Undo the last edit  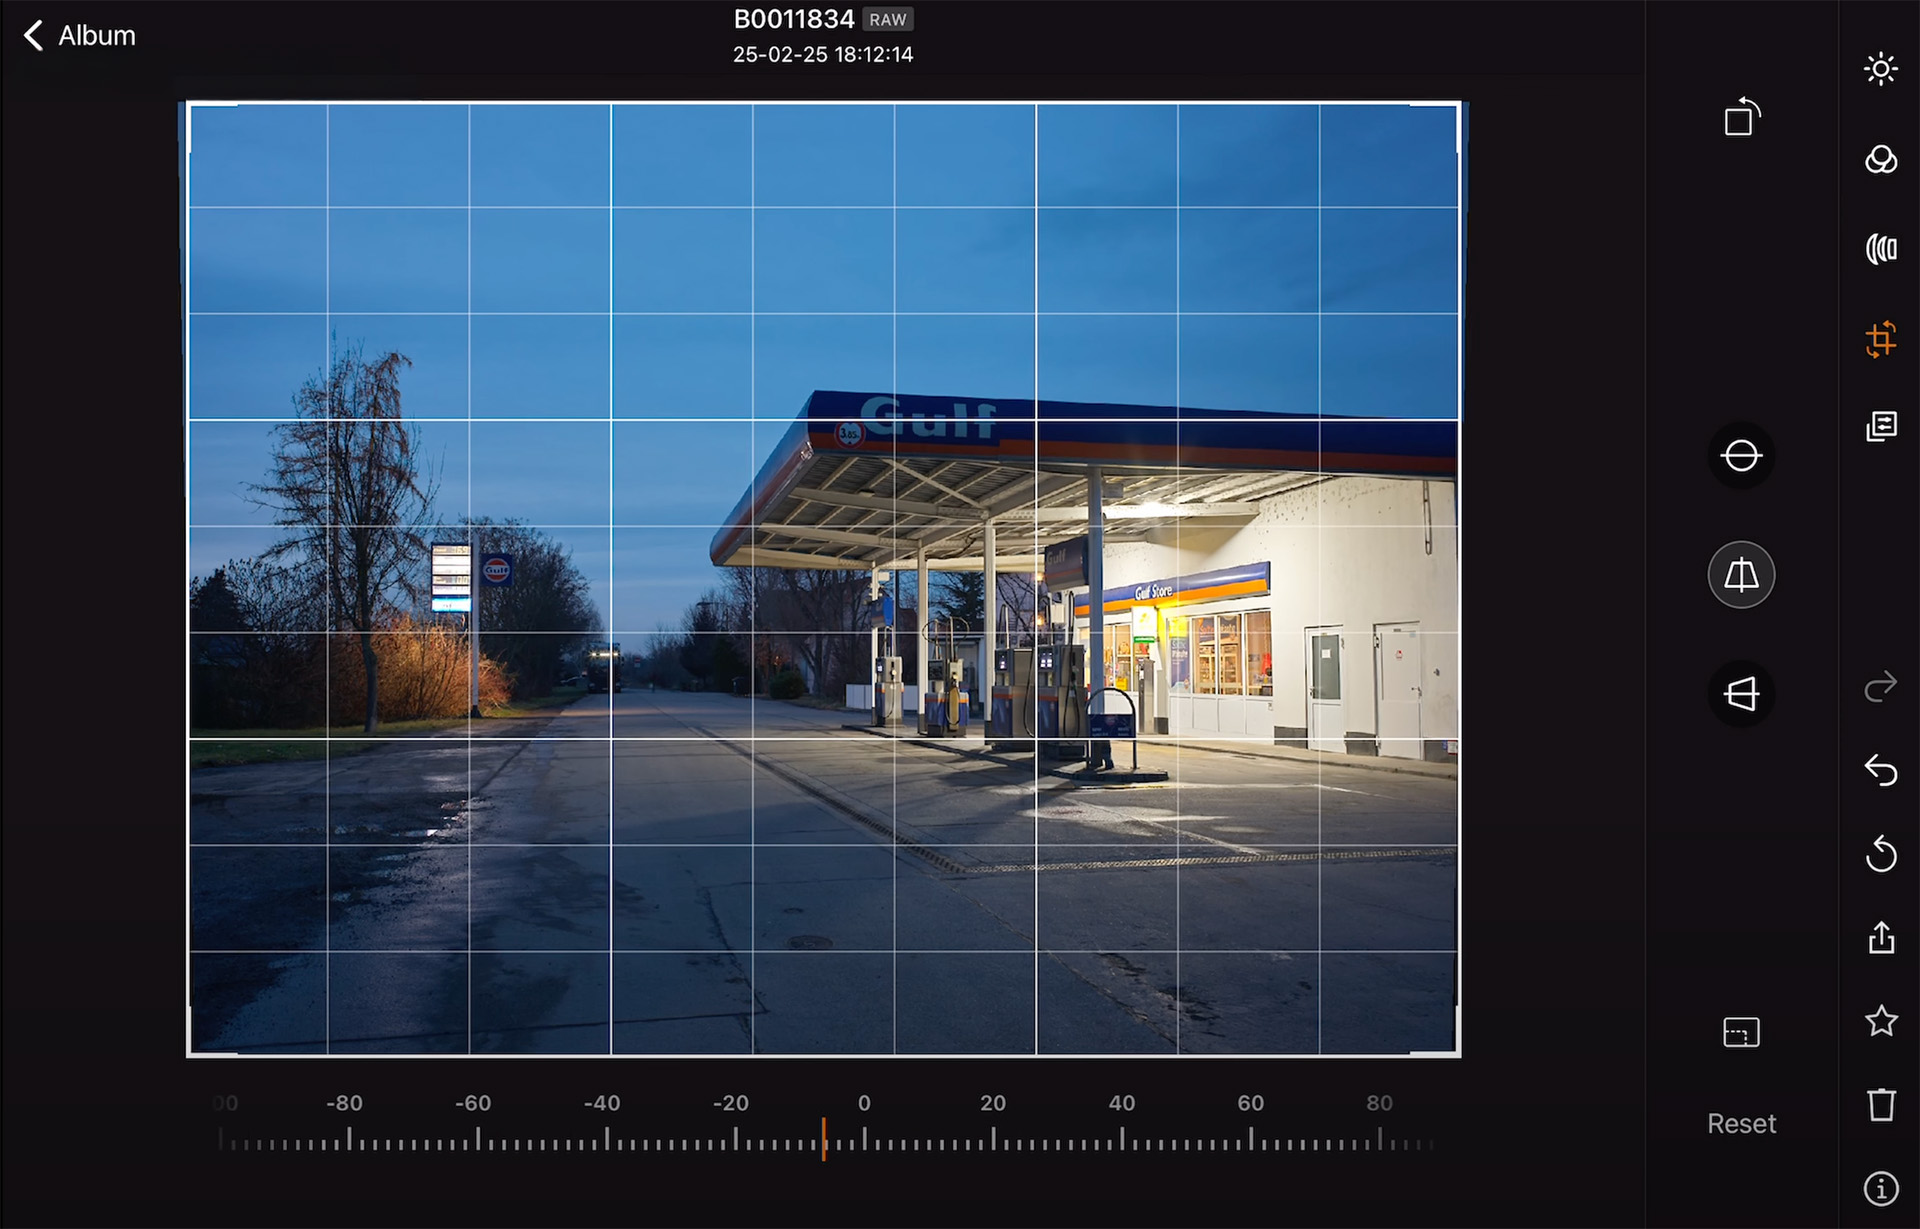[x=1880, y=770]
